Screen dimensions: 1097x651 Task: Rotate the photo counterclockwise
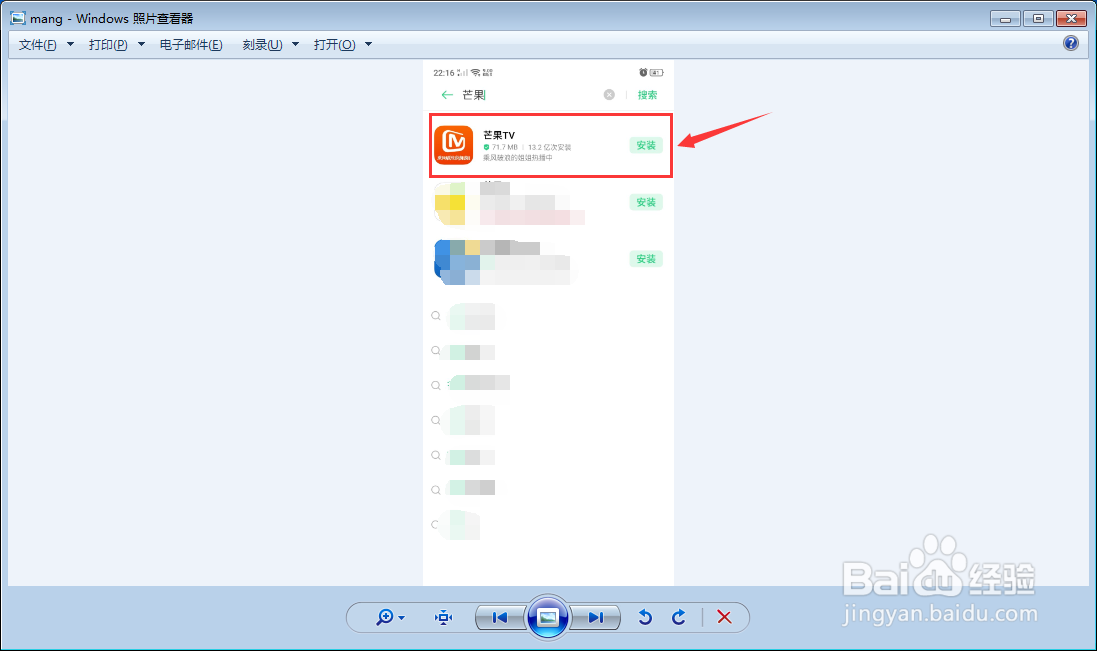[x=645, y=617]
